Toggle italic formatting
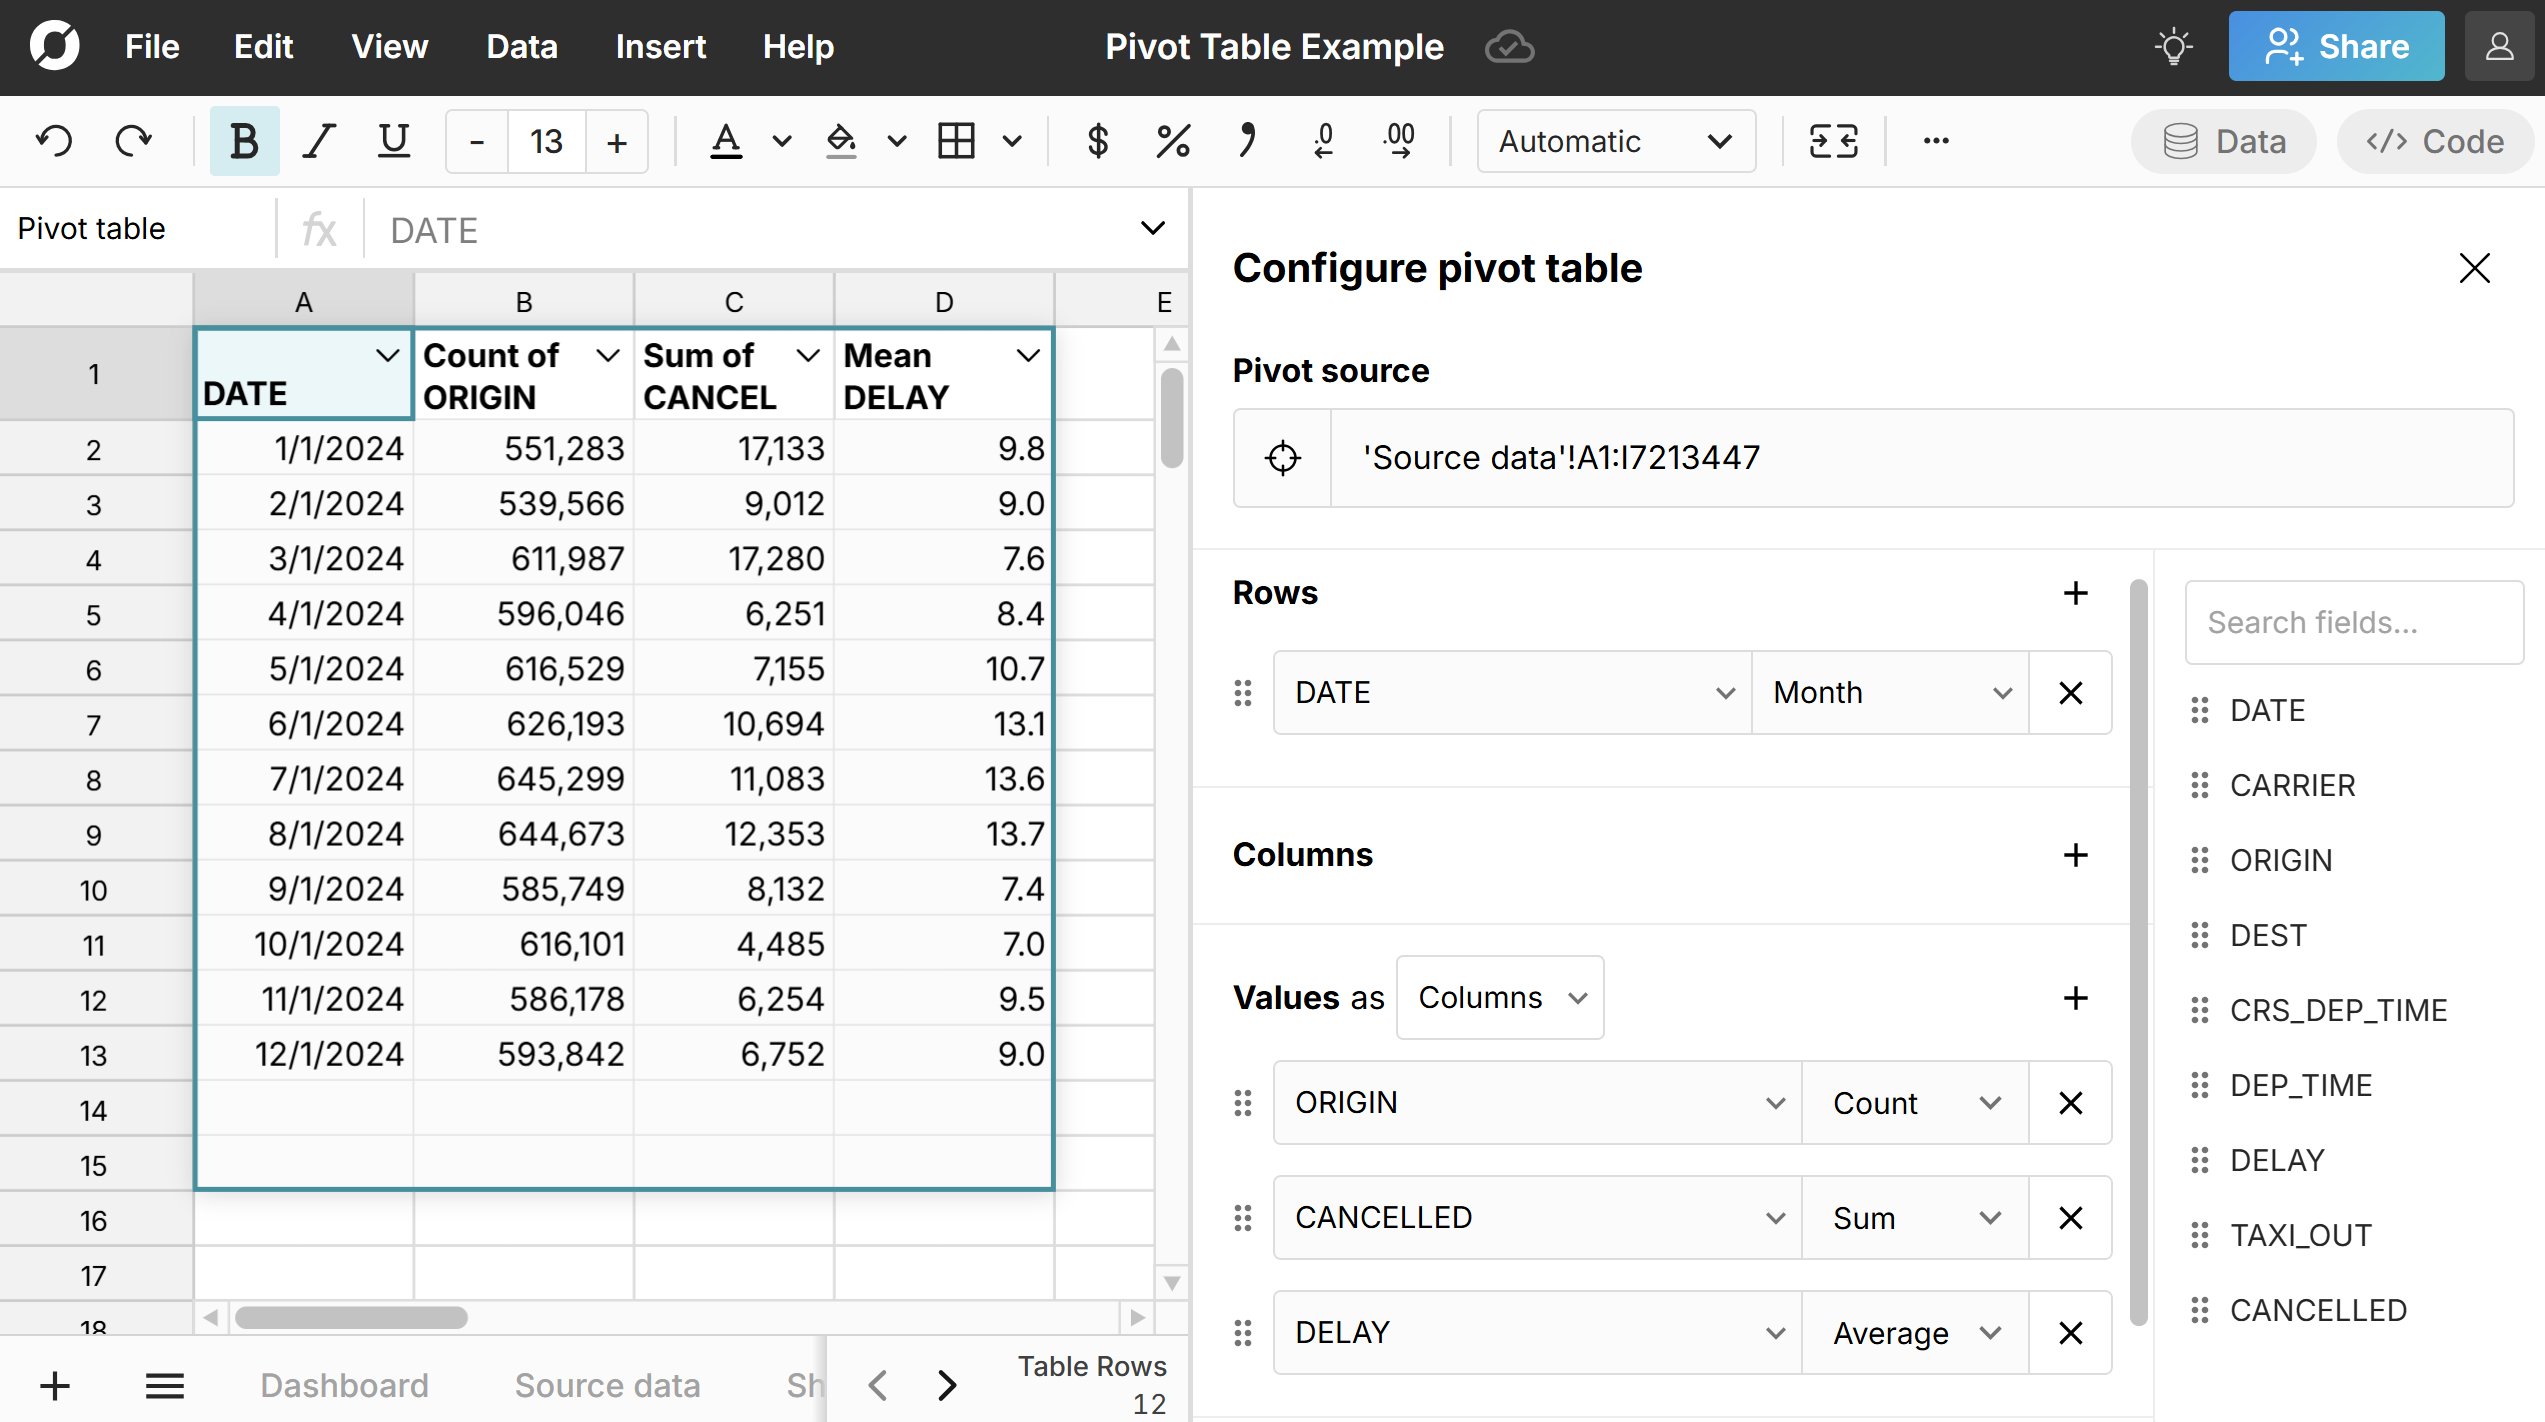This screenshot has width=2545, height=1422. (x=318, y=140)
